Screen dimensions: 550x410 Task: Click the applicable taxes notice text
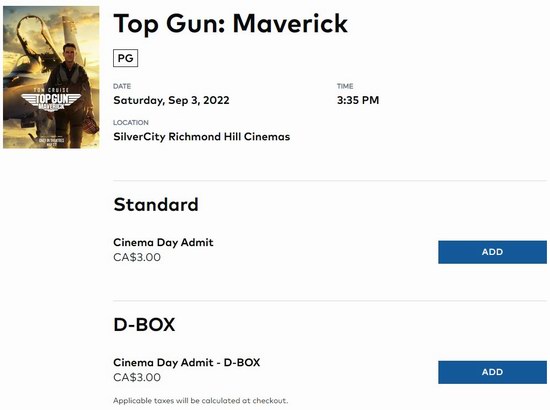coord(201,401)
